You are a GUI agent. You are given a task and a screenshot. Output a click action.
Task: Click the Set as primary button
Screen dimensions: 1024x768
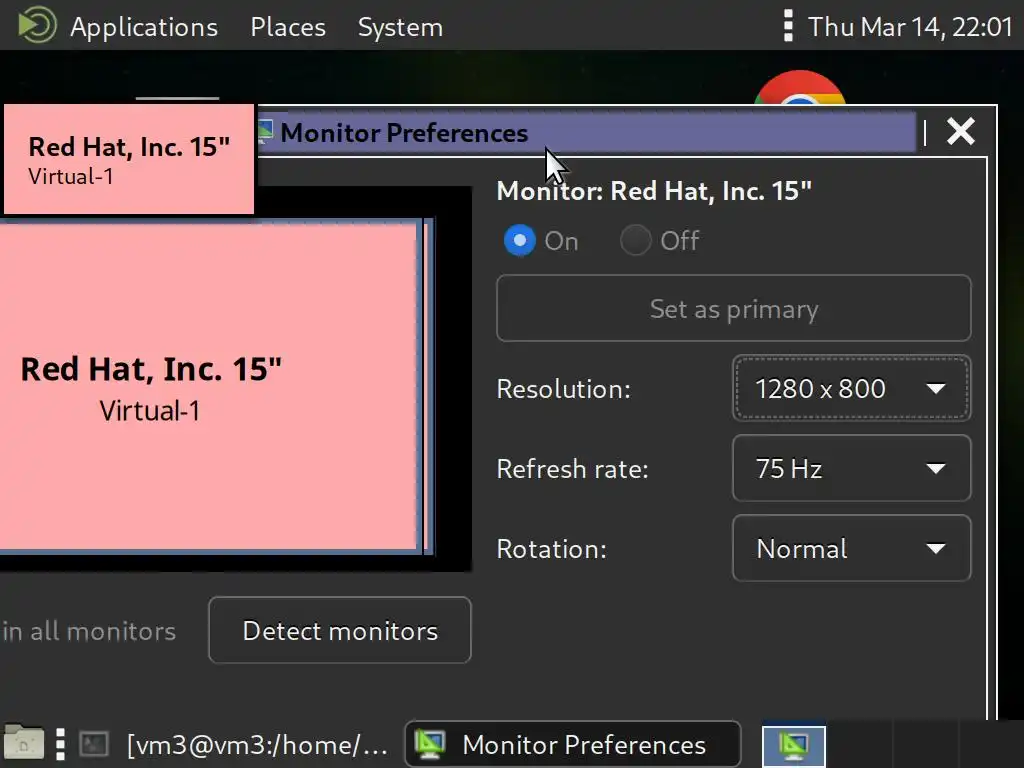pyautogui.click(x=734, y=308)
